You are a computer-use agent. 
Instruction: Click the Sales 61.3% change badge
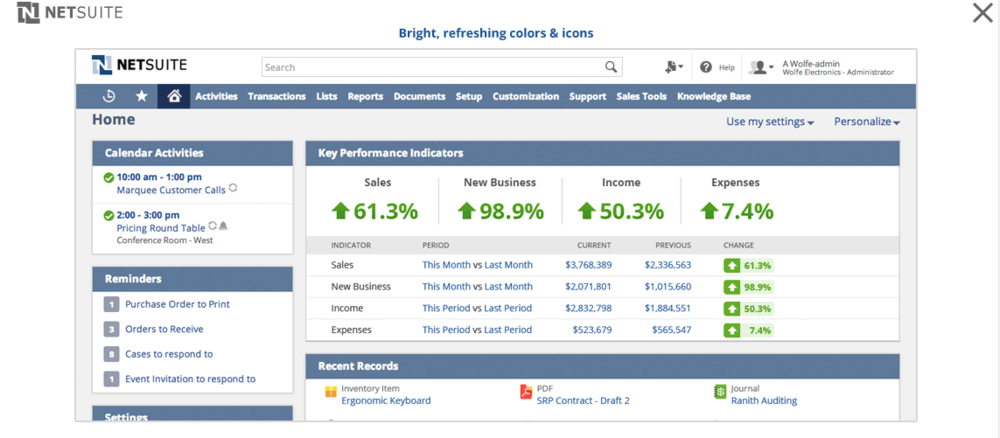[748, 266]
